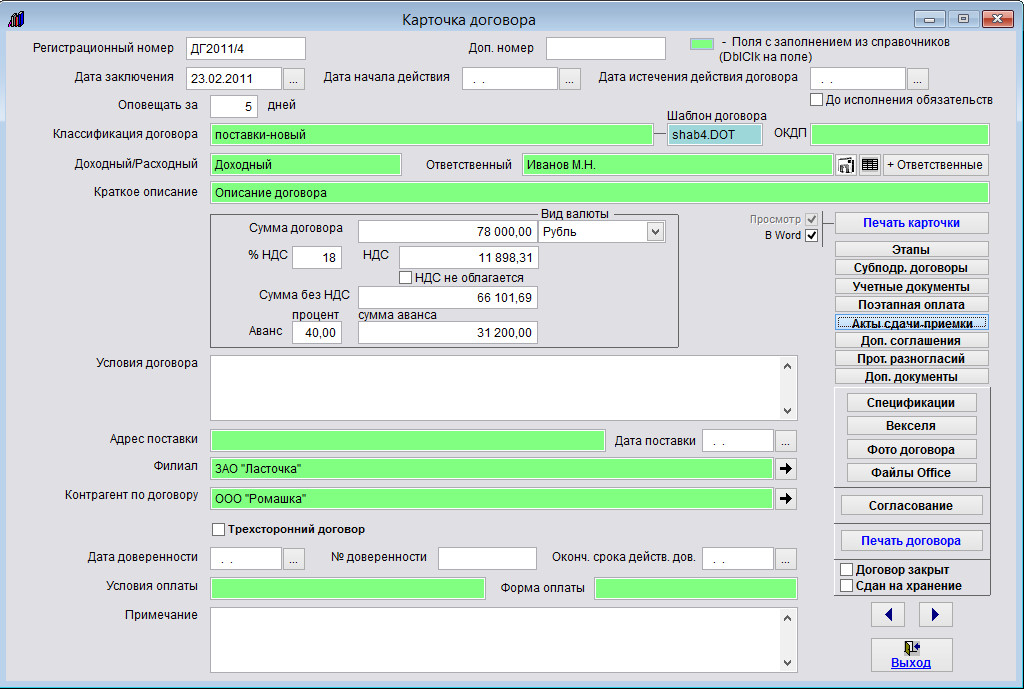Open the Этапы section
Screen dimensions: 1027x691
click(x=911, y=249)
